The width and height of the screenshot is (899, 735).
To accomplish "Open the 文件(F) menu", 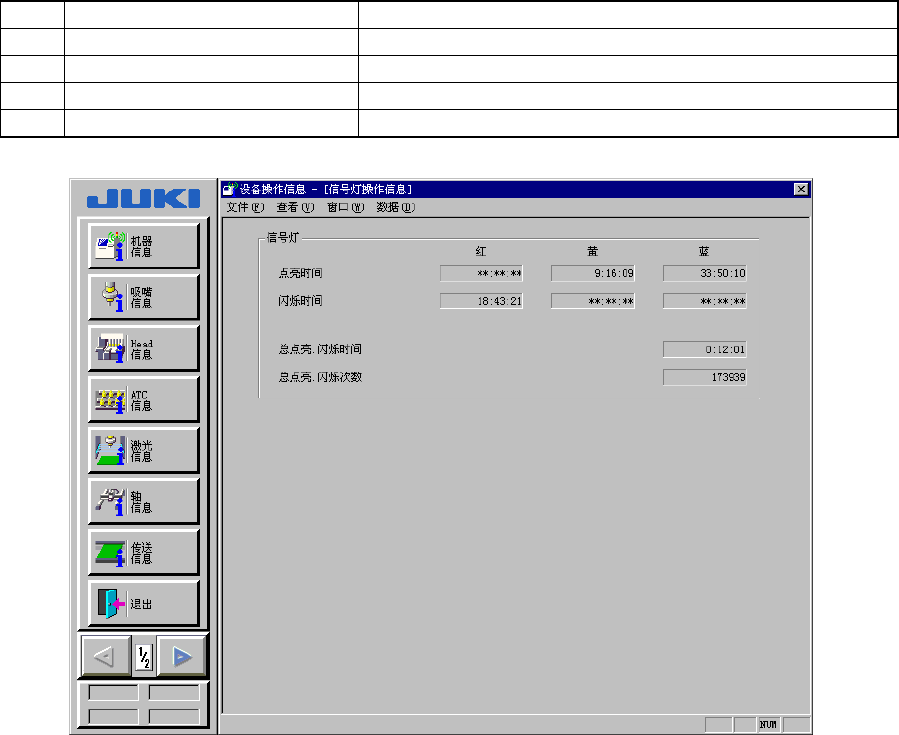I will (x=245, y=208).
